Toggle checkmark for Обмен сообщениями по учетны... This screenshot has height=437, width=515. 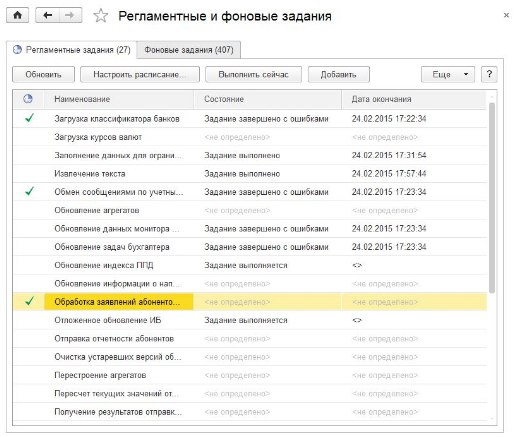pos(29,191)
